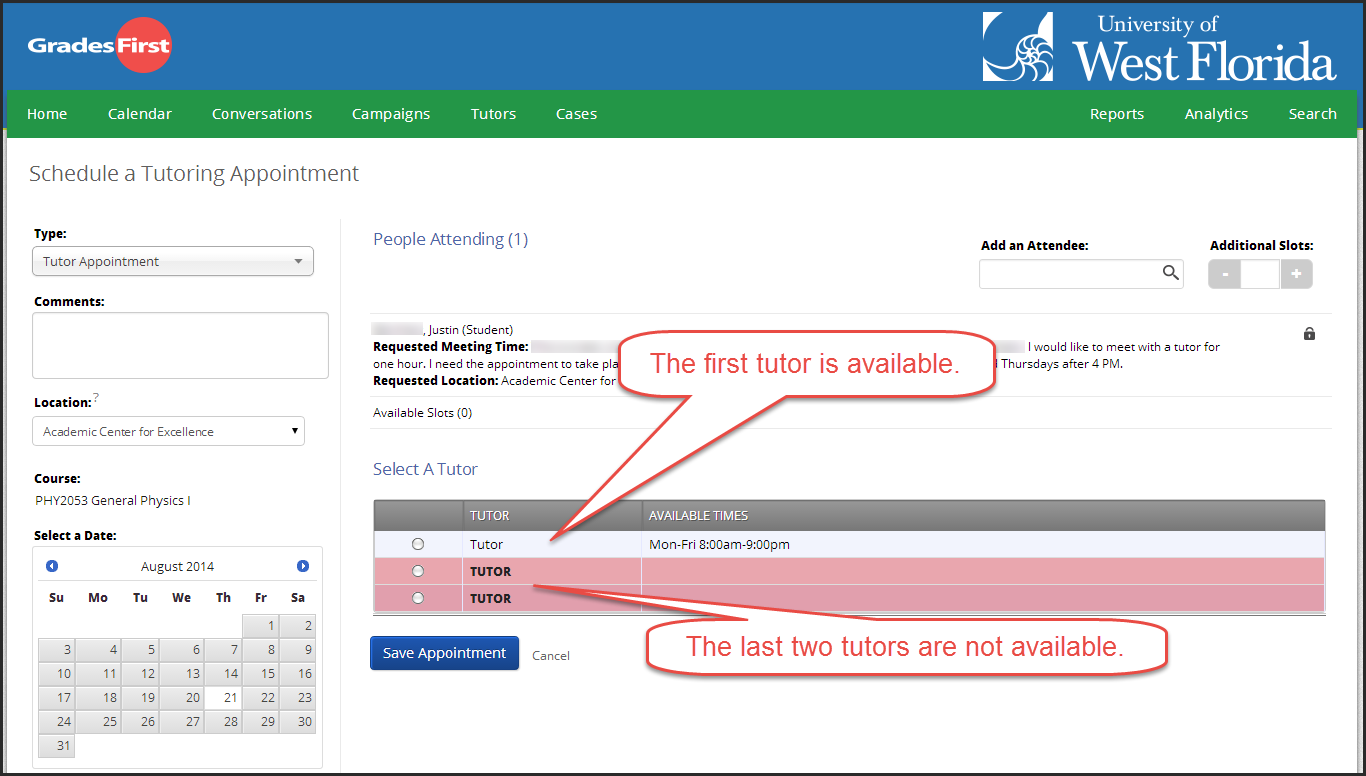Open Search in the navigation bar
The height and width of the screenshot is (776, 1366).
pos(1313,114)
